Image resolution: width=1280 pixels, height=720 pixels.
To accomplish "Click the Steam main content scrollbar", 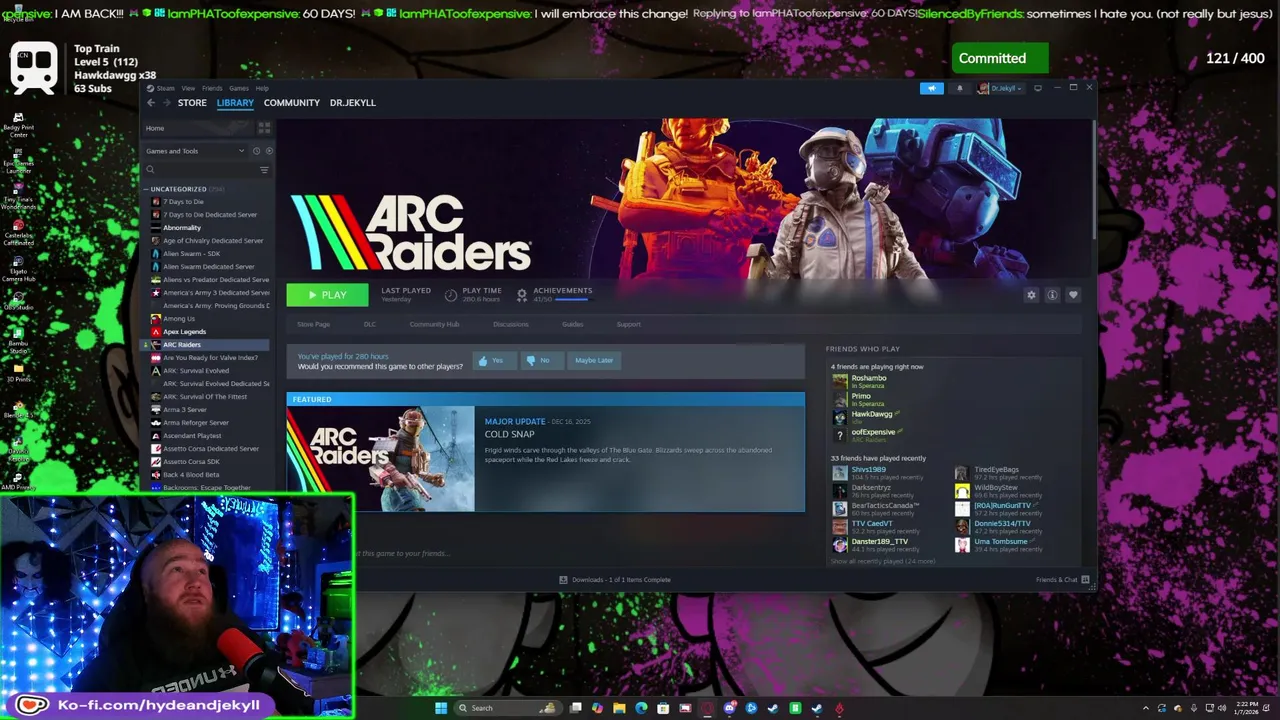I will (x=1095, y=180).
